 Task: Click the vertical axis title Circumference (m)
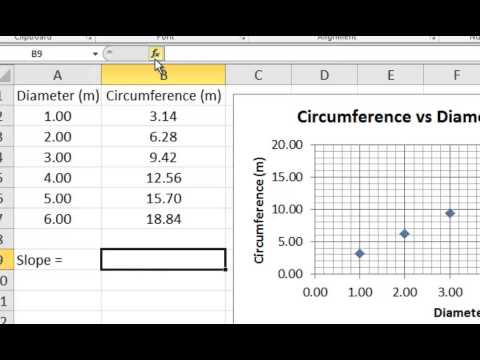tap(259, 210)
